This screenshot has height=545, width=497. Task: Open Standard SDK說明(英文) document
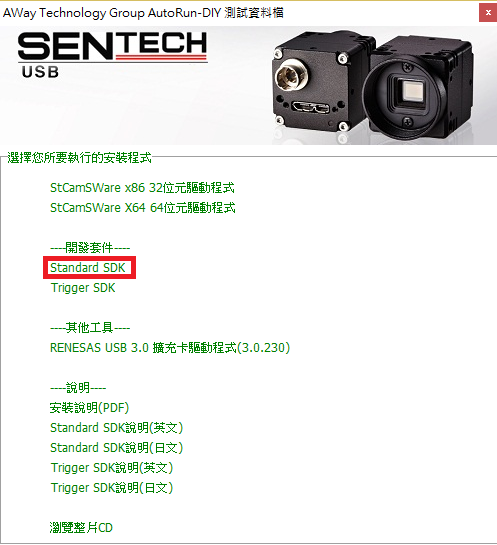coord(116,428)
